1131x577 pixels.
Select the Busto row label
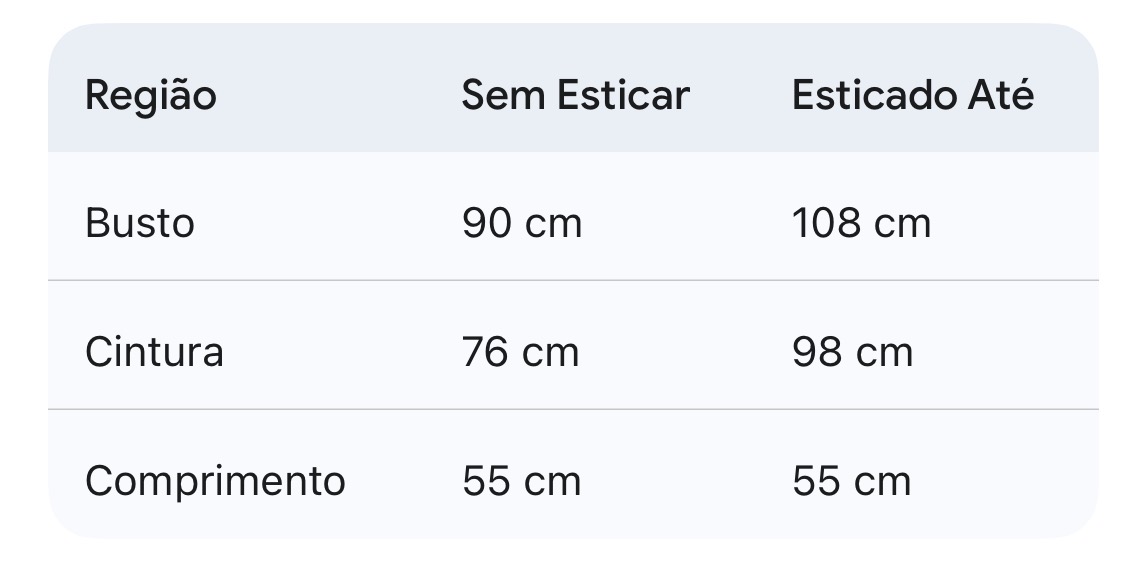[139, 223]
